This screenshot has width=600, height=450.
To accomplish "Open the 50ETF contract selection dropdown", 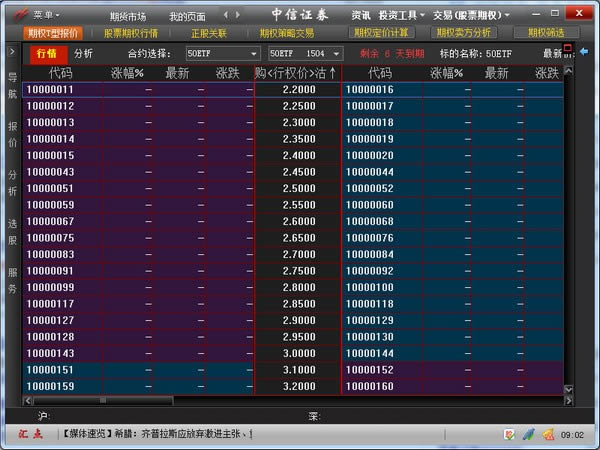I will tap(222, 52).
